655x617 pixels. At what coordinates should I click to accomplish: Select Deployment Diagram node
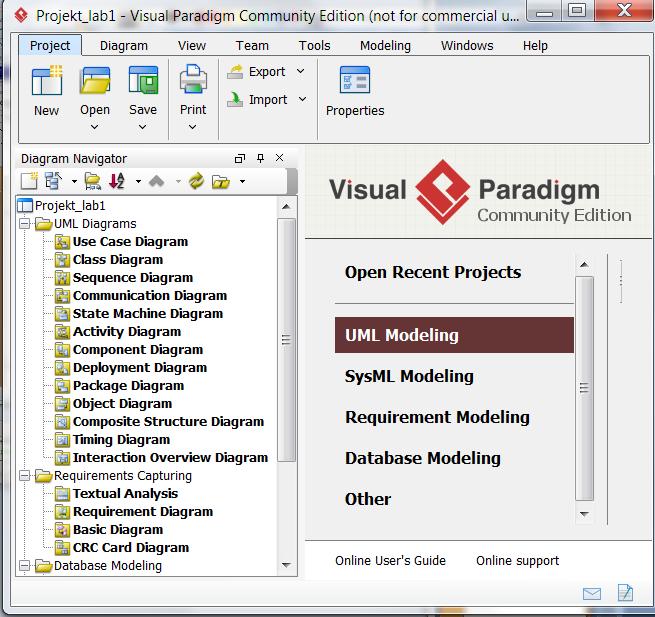pos(140,367)
